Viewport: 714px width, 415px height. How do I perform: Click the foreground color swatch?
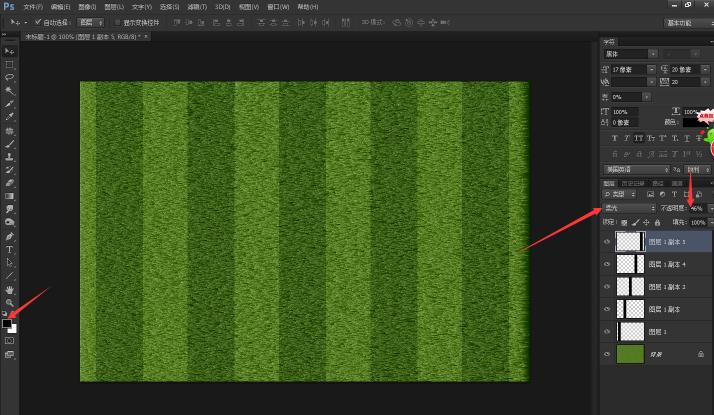click(7, 323)
